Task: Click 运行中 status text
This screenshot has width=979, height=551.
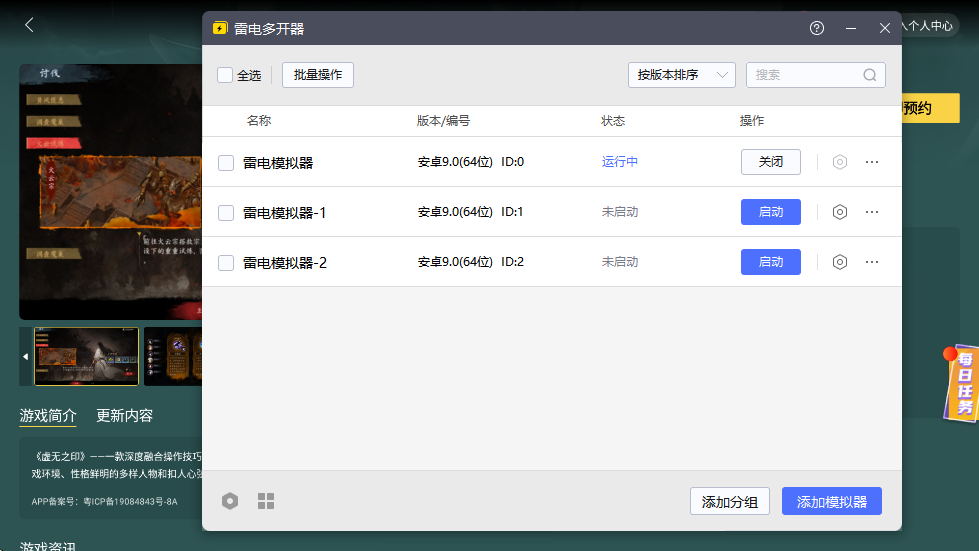Action: point(620,162)
